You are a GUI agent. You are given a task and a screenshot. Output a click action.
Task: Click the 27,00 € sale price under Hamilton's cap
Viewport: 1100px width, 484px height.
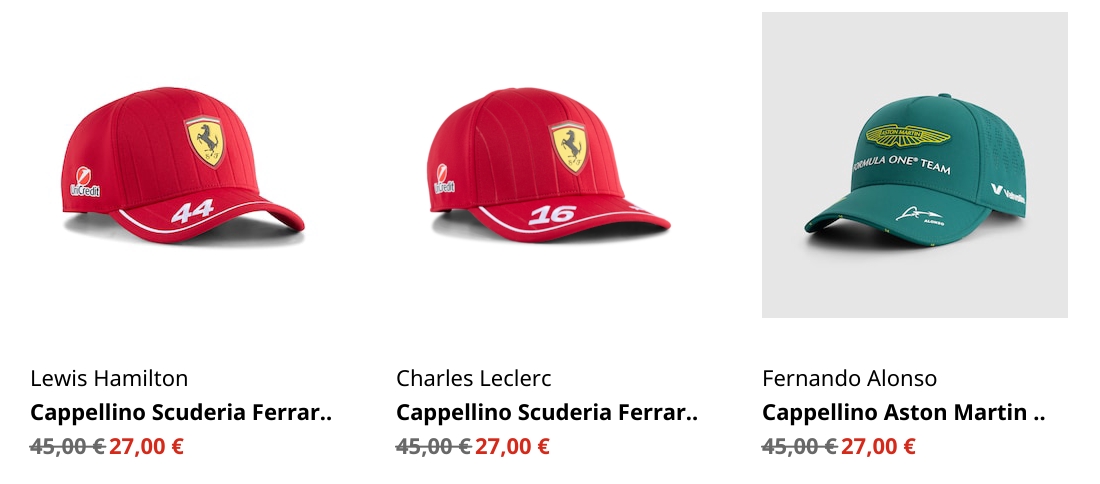[147, 446]
